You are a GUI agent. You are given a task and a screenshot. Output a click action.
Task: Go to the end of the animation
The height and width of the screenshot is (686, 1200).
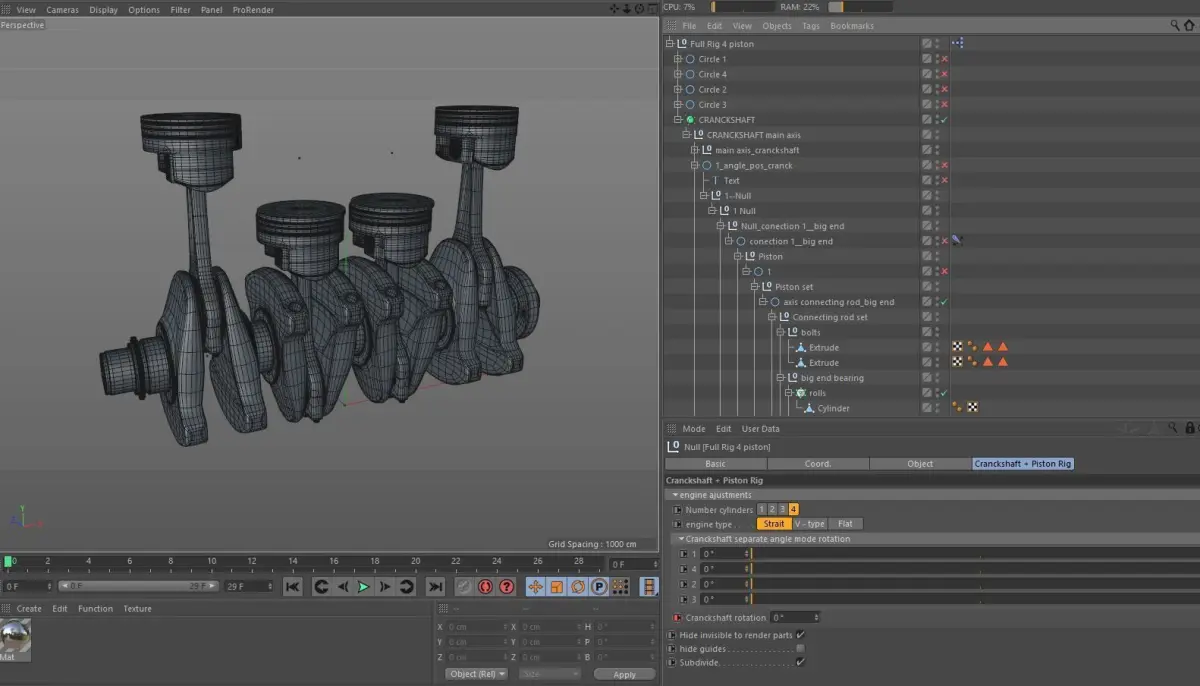[435, 587]
